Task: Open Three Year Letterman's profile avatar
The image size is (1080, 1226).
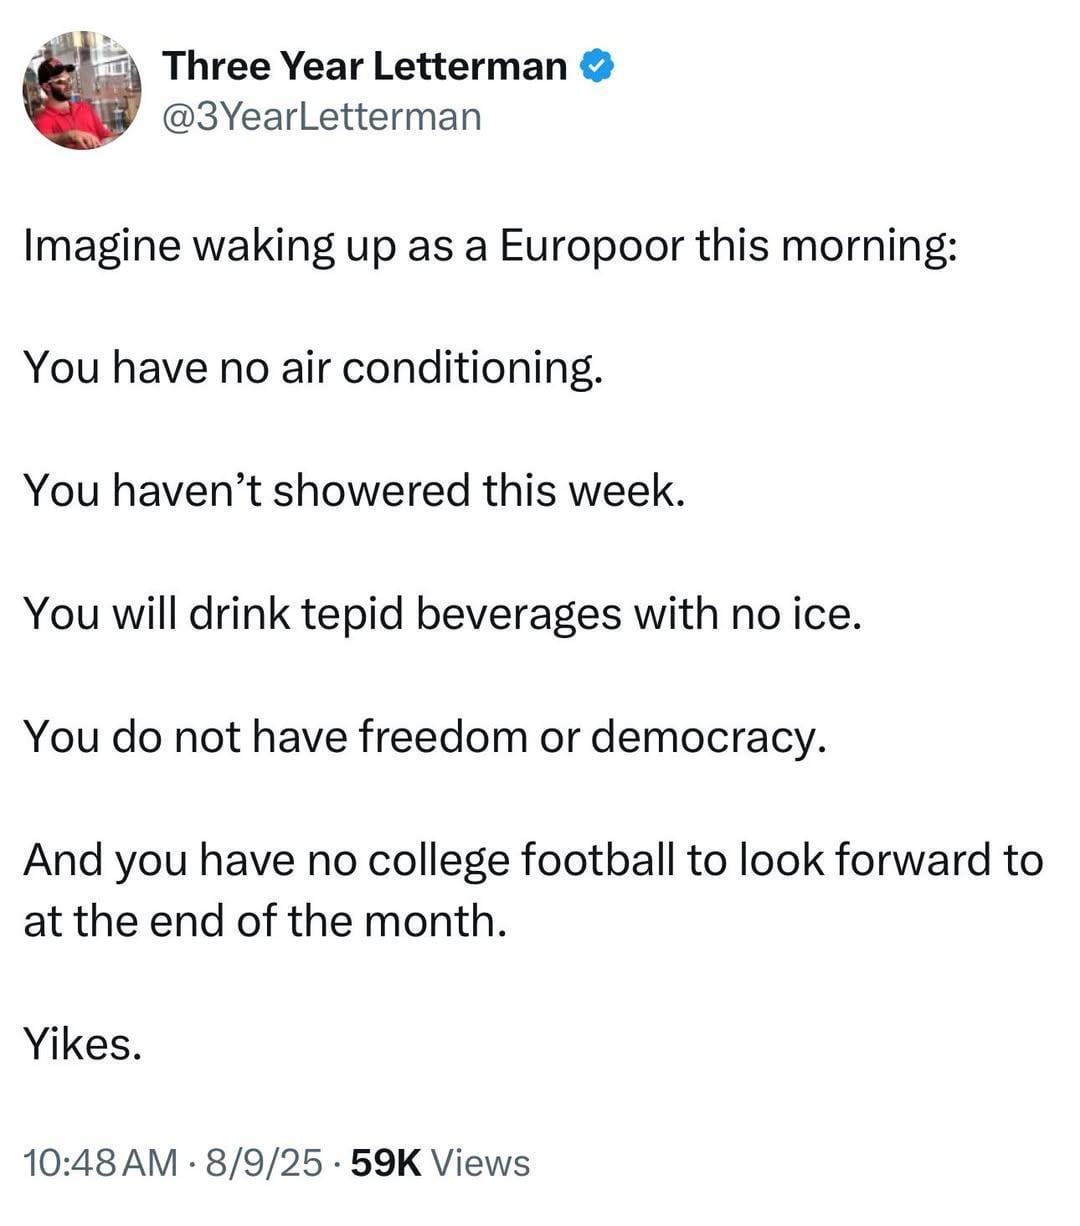Action: coord(82,91)
